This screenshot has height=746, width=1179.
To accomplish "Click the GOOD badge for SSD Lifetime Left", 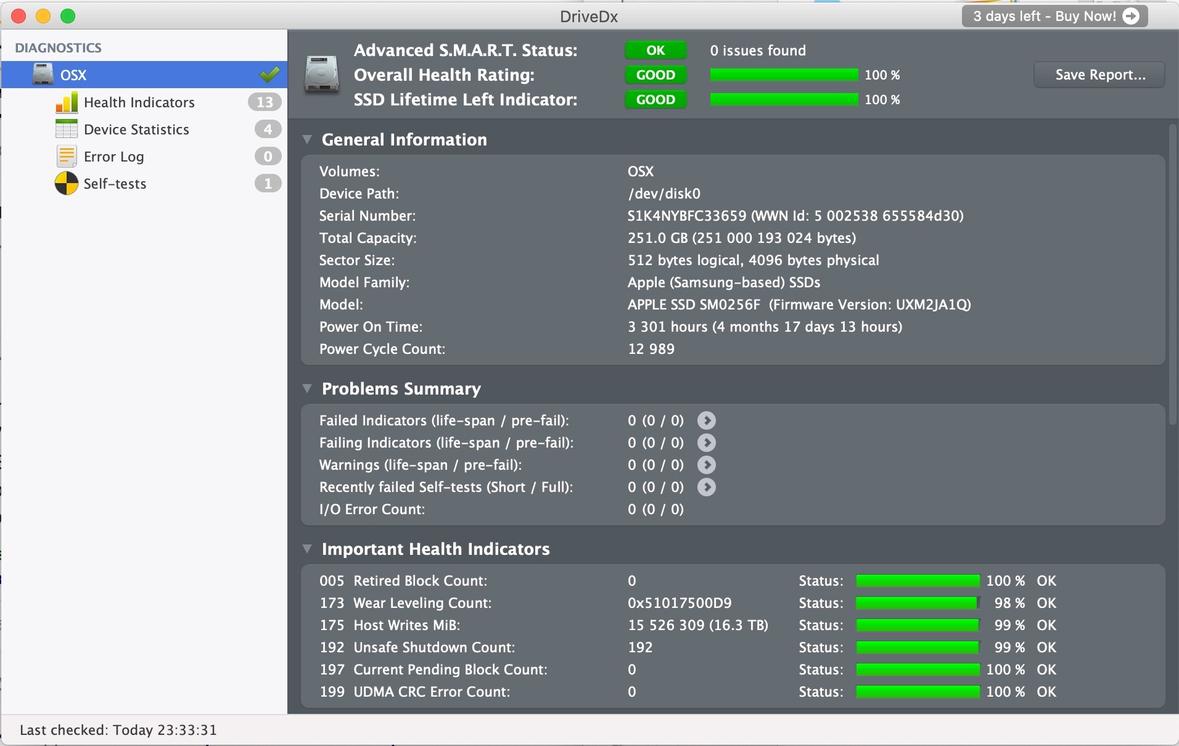I will 656,99.
